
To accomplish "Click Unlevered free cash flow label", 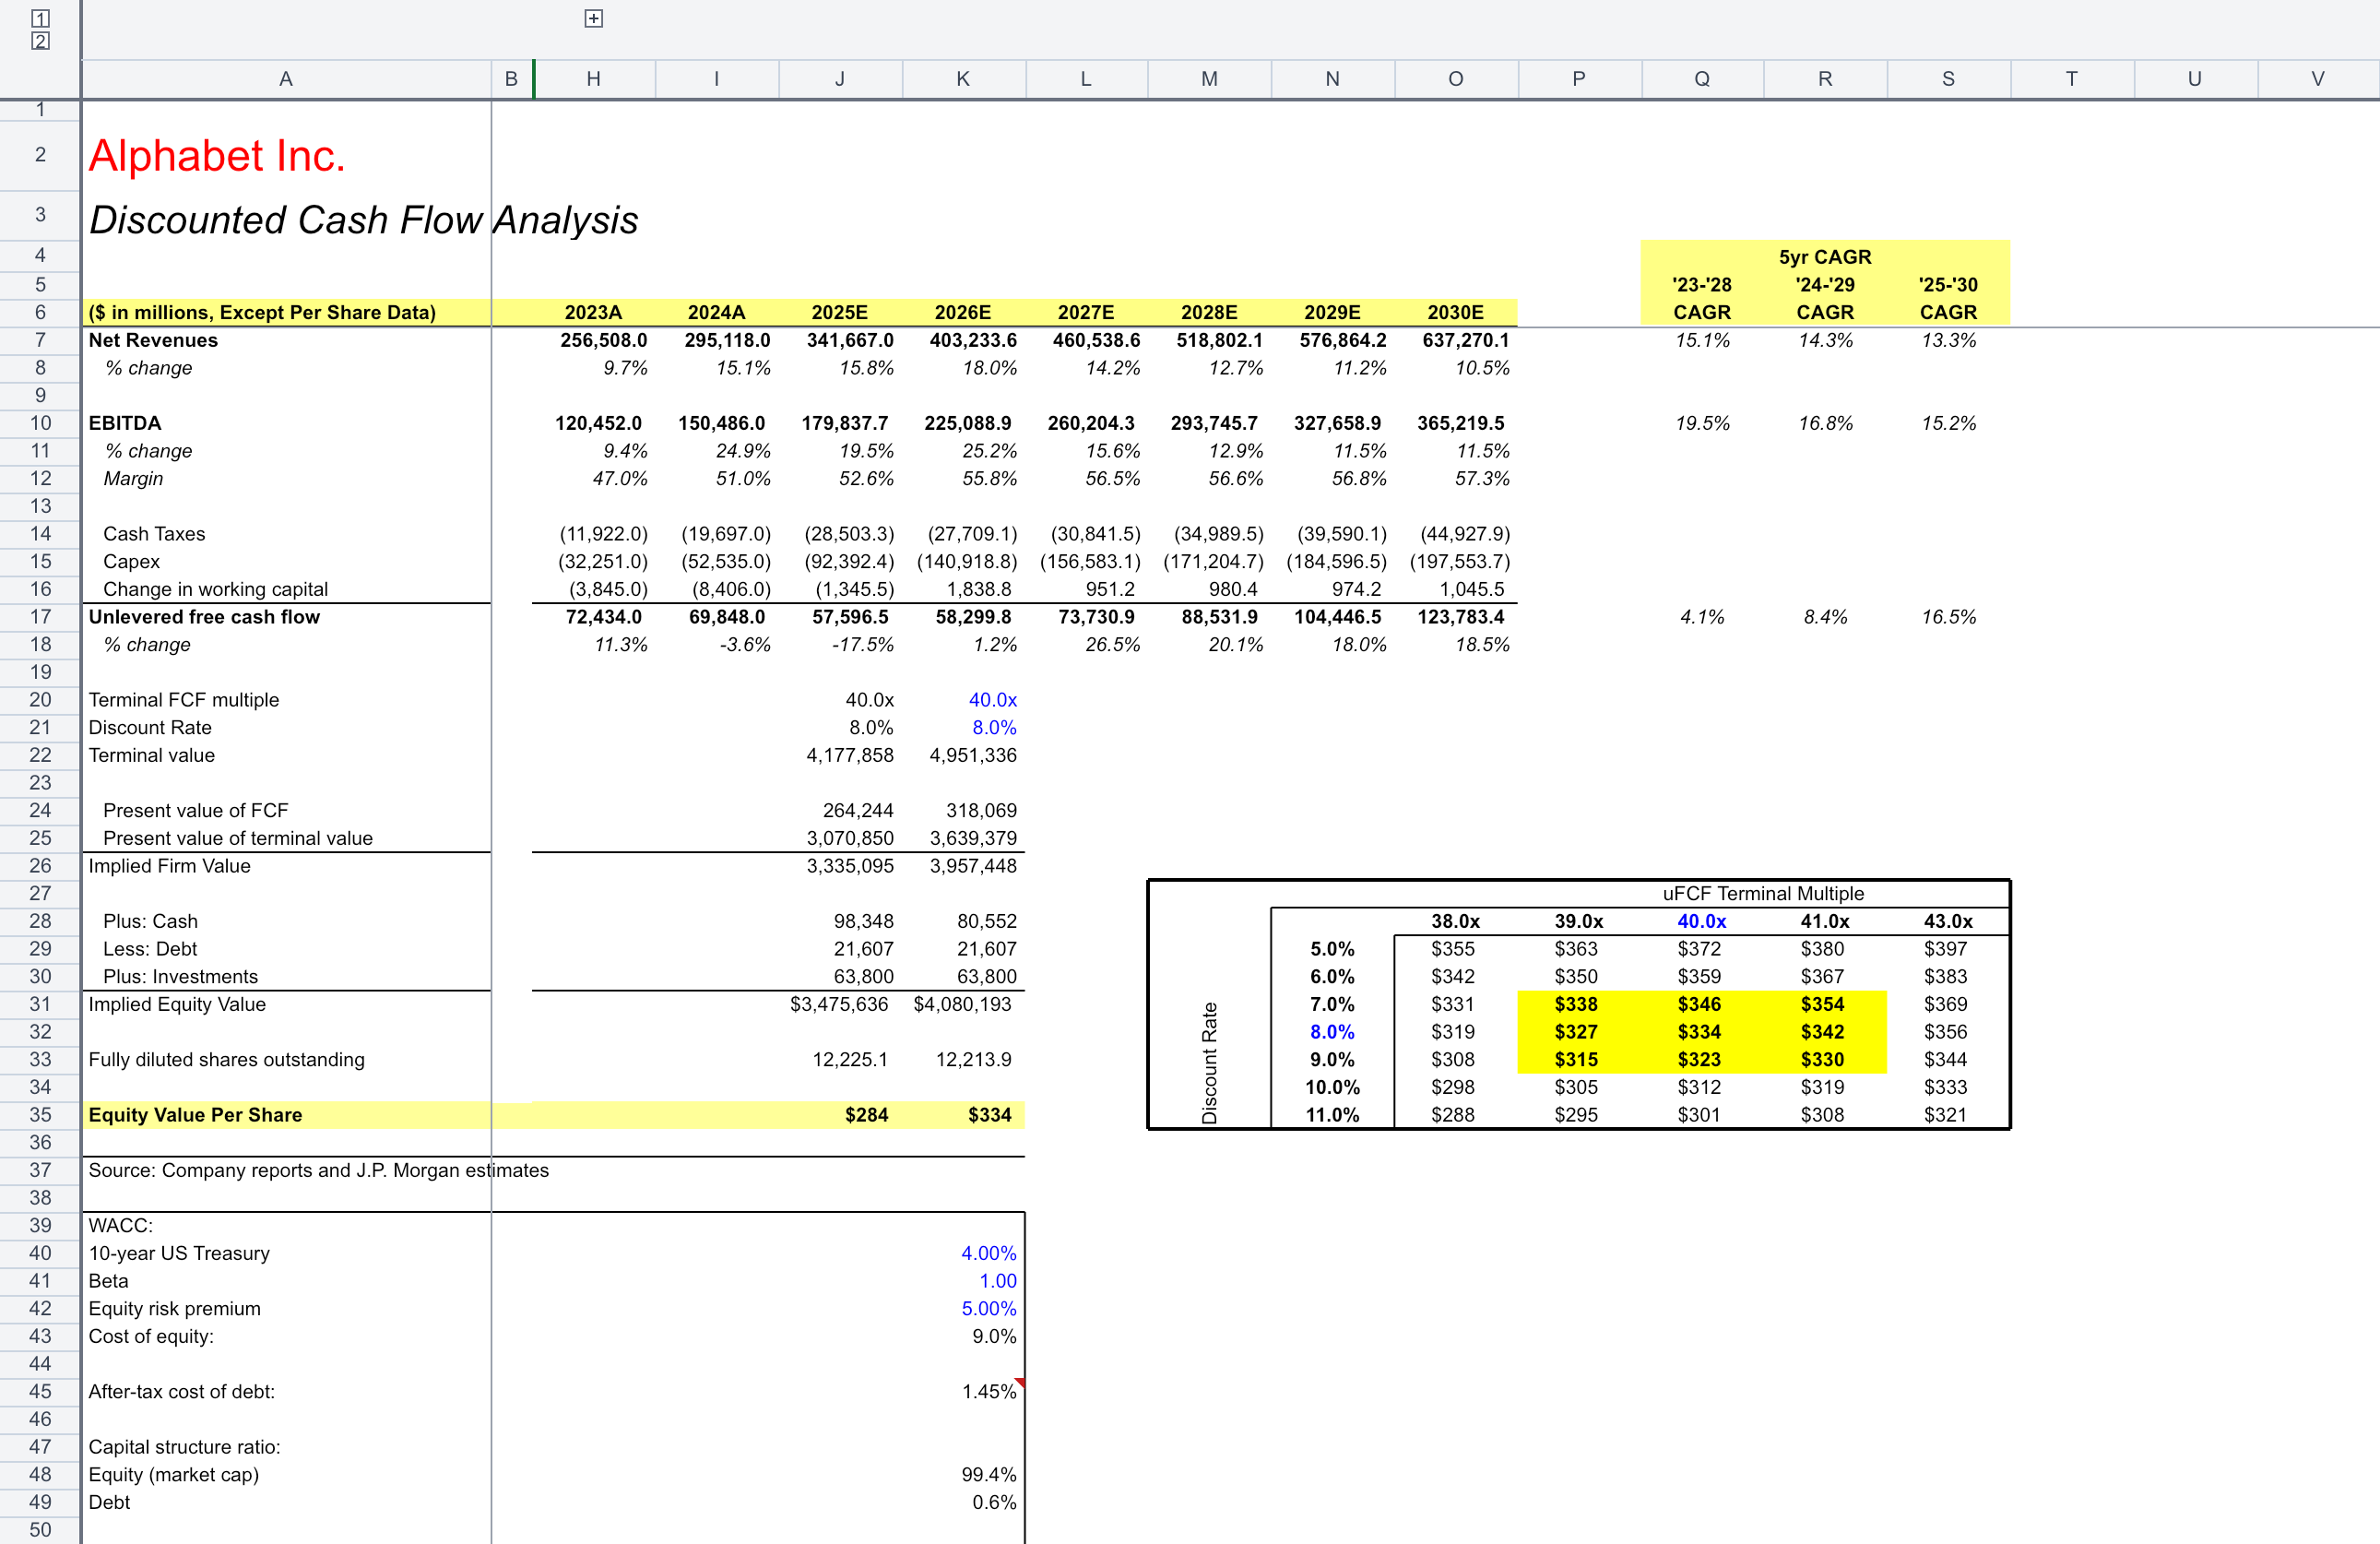I will (x=204, y=617).
